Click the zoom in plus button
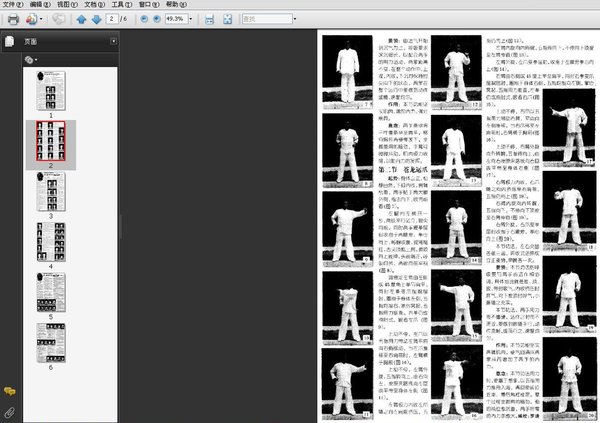This screenshot has width=600, height=423. [157, 19]
